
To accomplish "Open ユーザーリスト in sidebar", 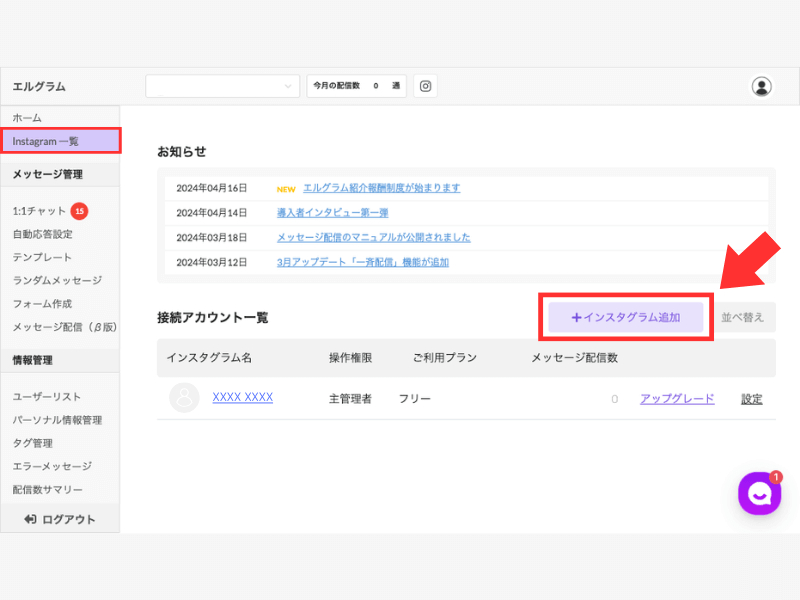I will tap(47, 396).
